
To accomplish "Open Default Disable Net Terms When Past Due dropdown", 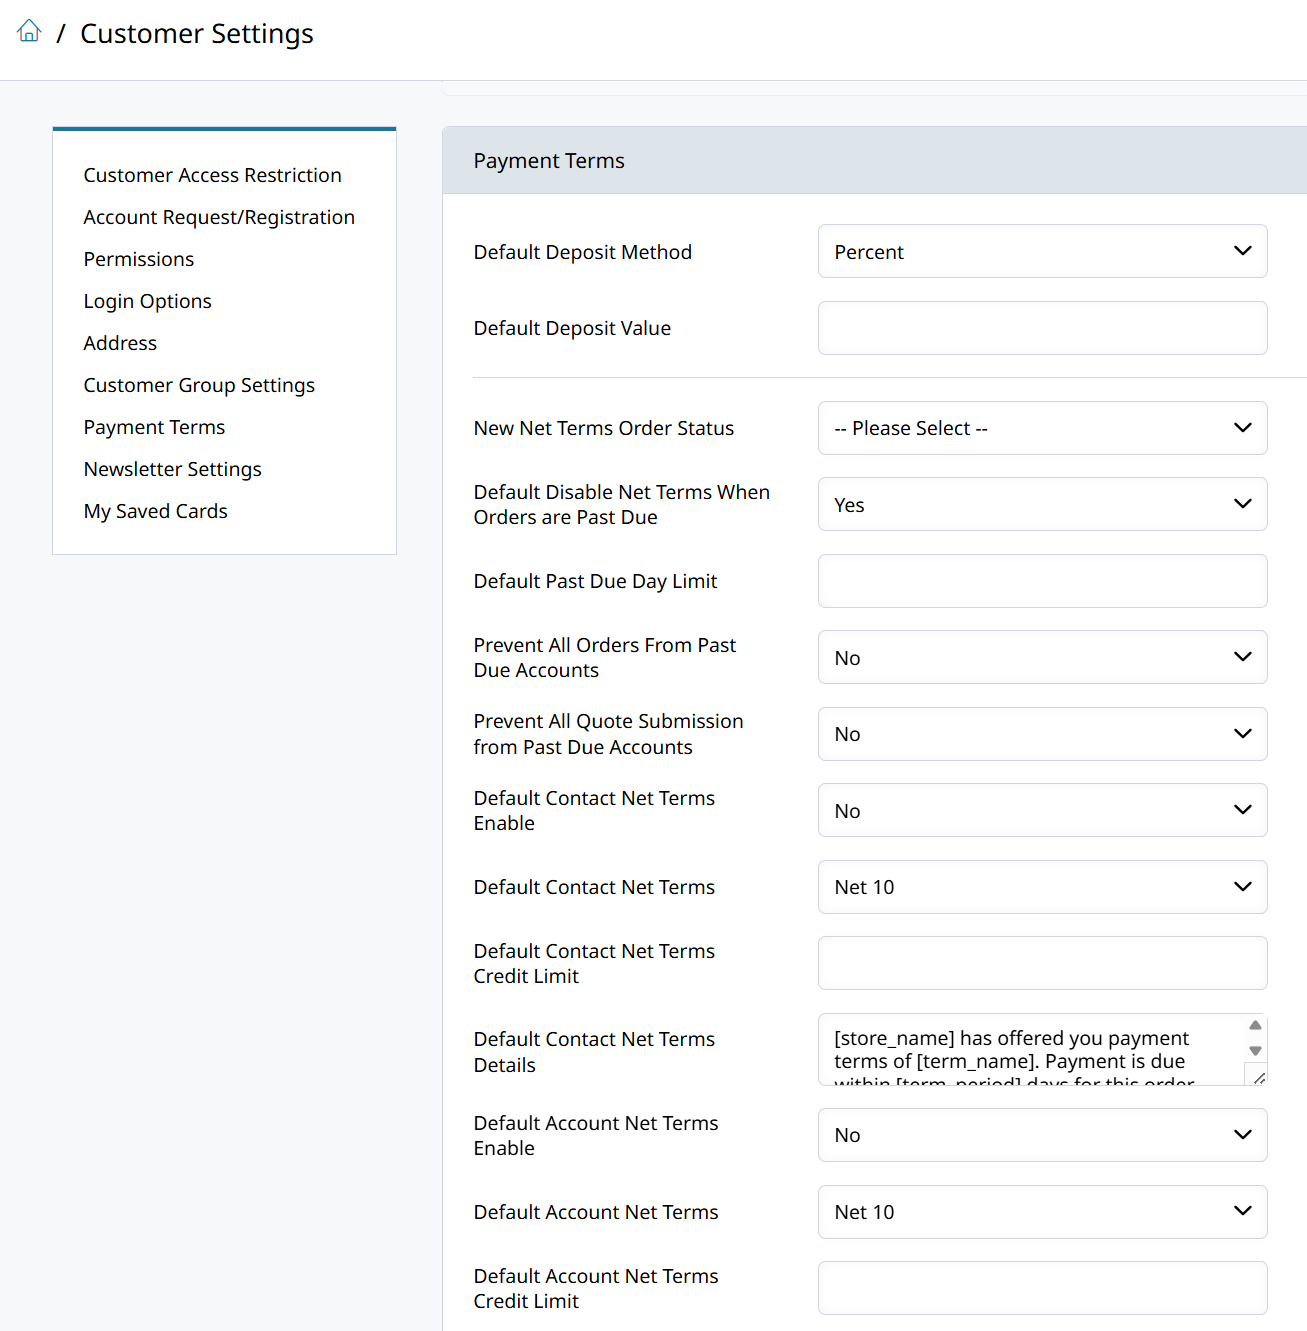I will (1042, 505).
